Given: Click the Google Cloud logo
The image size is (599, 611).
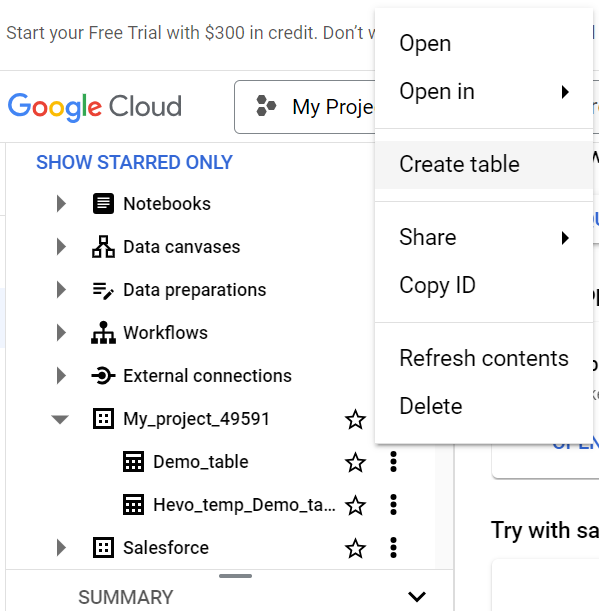Looking at the screenshot, I should (x=95, y=106).
